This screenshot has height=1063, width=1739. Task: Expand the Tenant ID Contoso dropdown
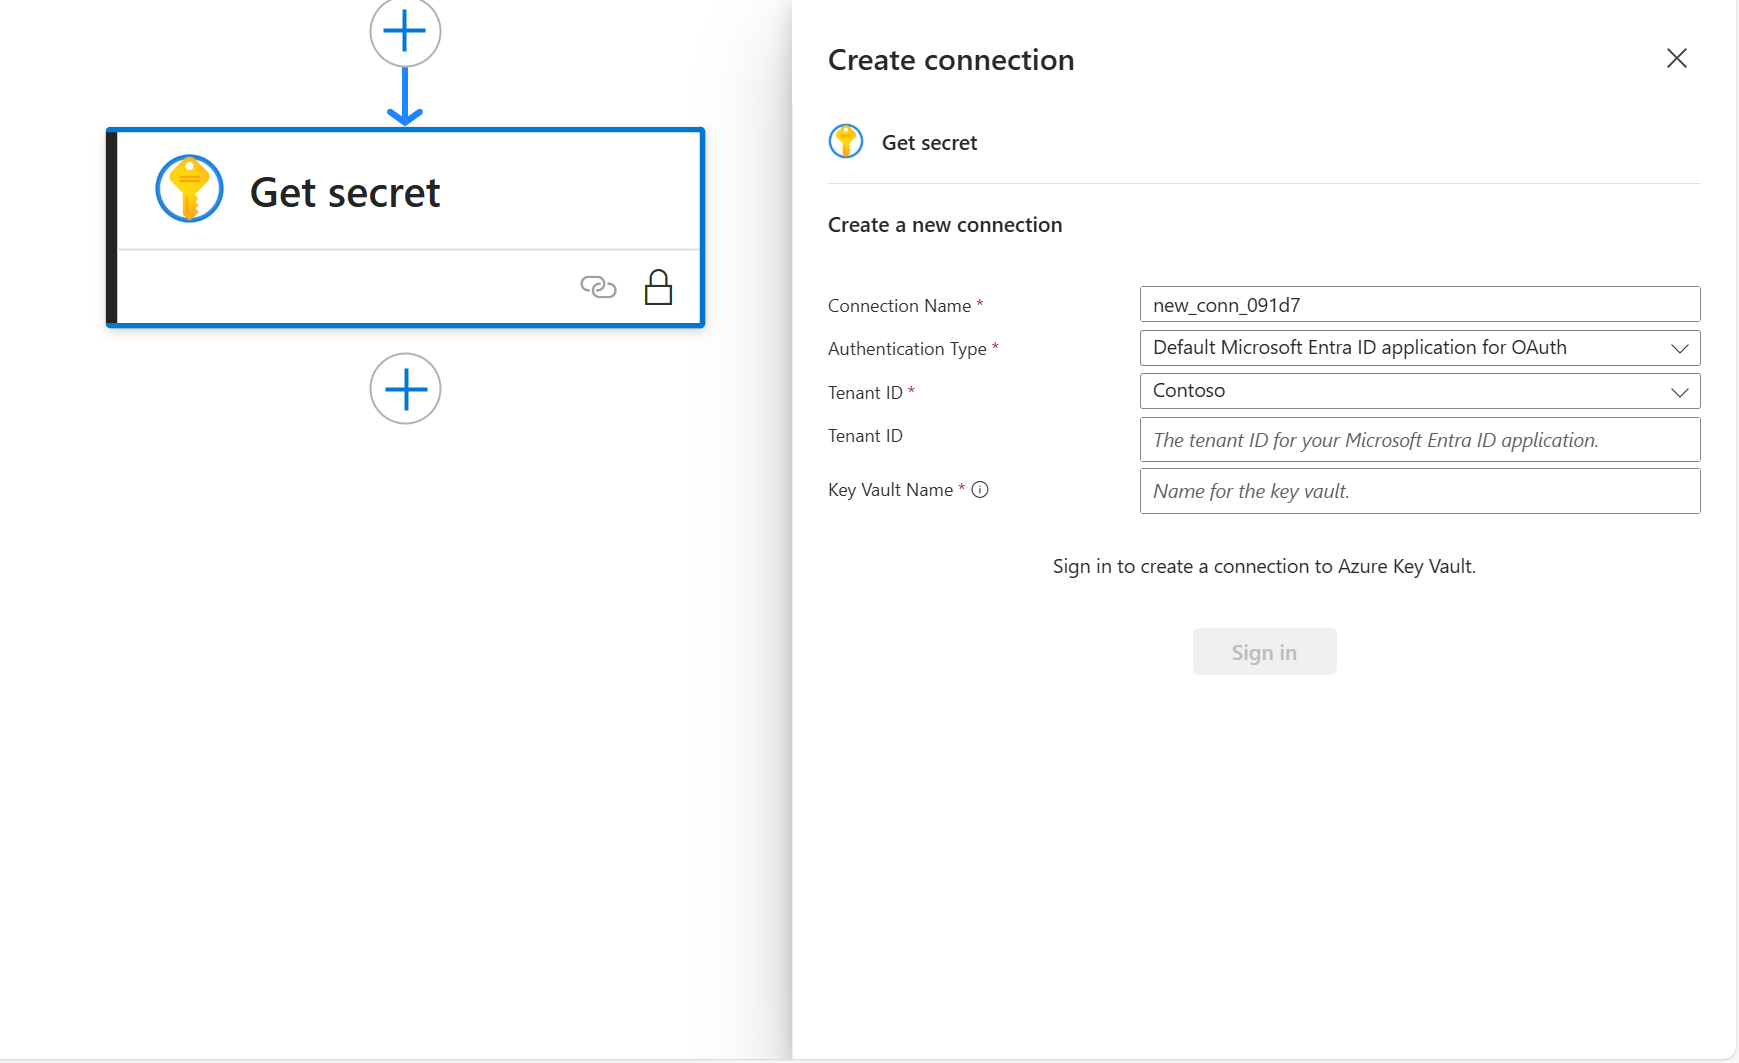tap(1420, 391)
